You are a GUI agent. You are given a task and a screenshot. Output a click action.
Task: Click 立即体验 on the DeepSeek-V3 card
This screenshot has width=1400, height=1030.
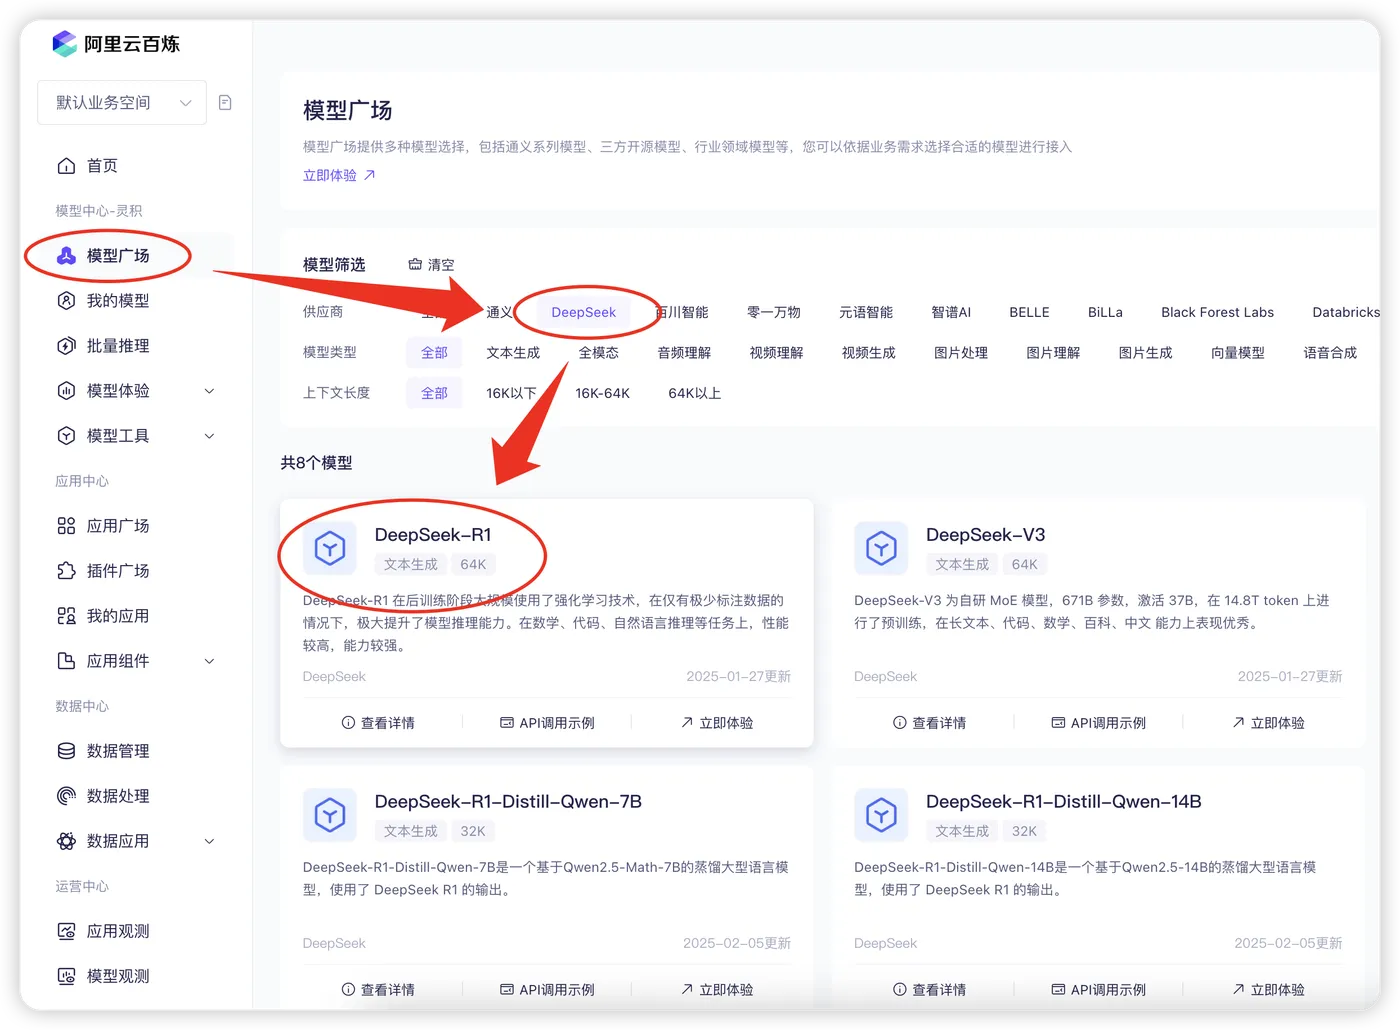[1268, 723]
